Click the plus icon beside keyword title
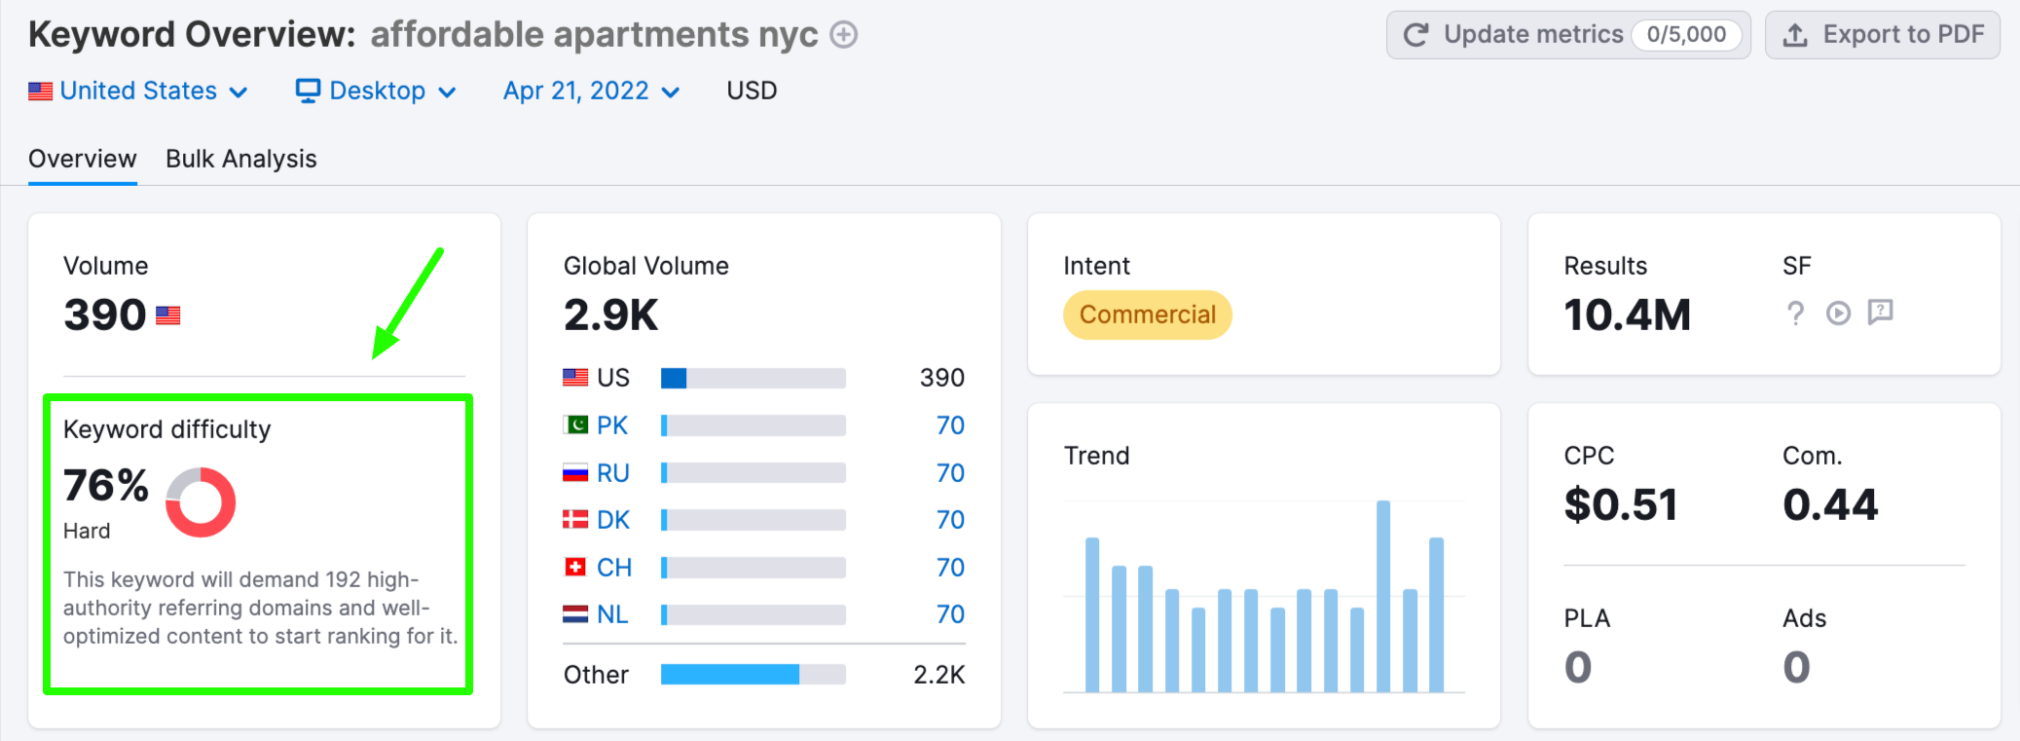2020x741 pixels. click(844, 35)
